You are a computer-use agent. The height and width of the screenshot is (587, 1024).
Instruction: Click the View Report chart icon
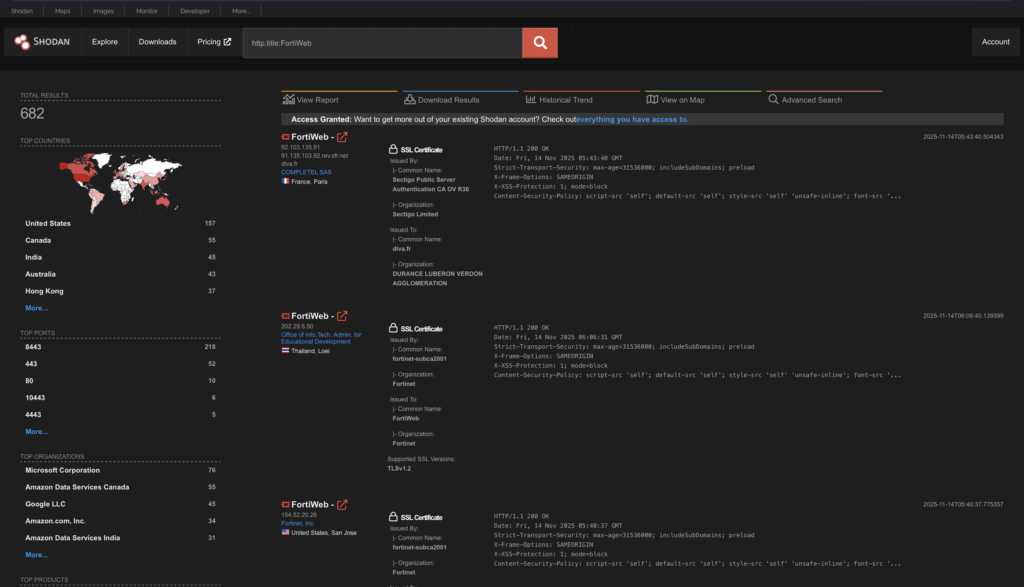tap(289, 99)
